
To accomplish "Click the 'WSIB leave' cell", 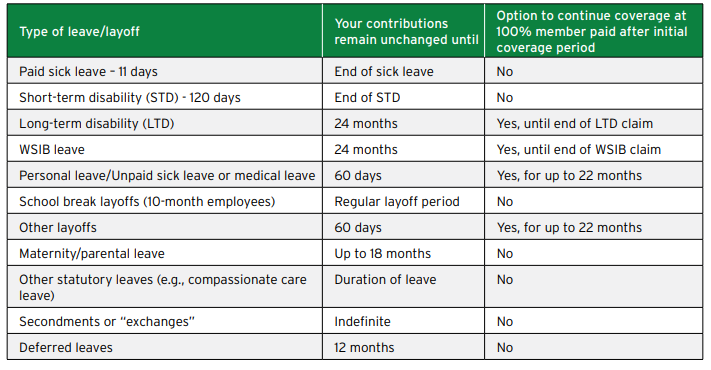I will click(x=165, y=149).
